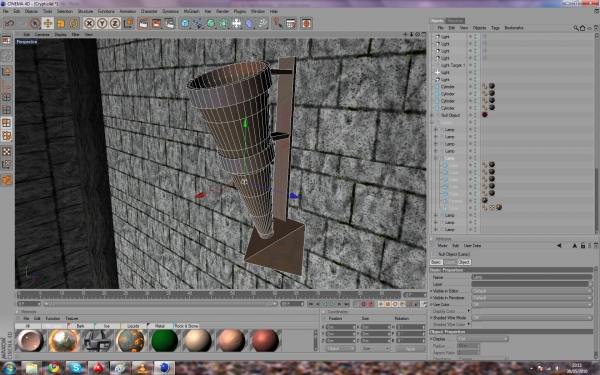
Task: Open the Shaded Wire Mode dropdown
Action: coord(532,318)
